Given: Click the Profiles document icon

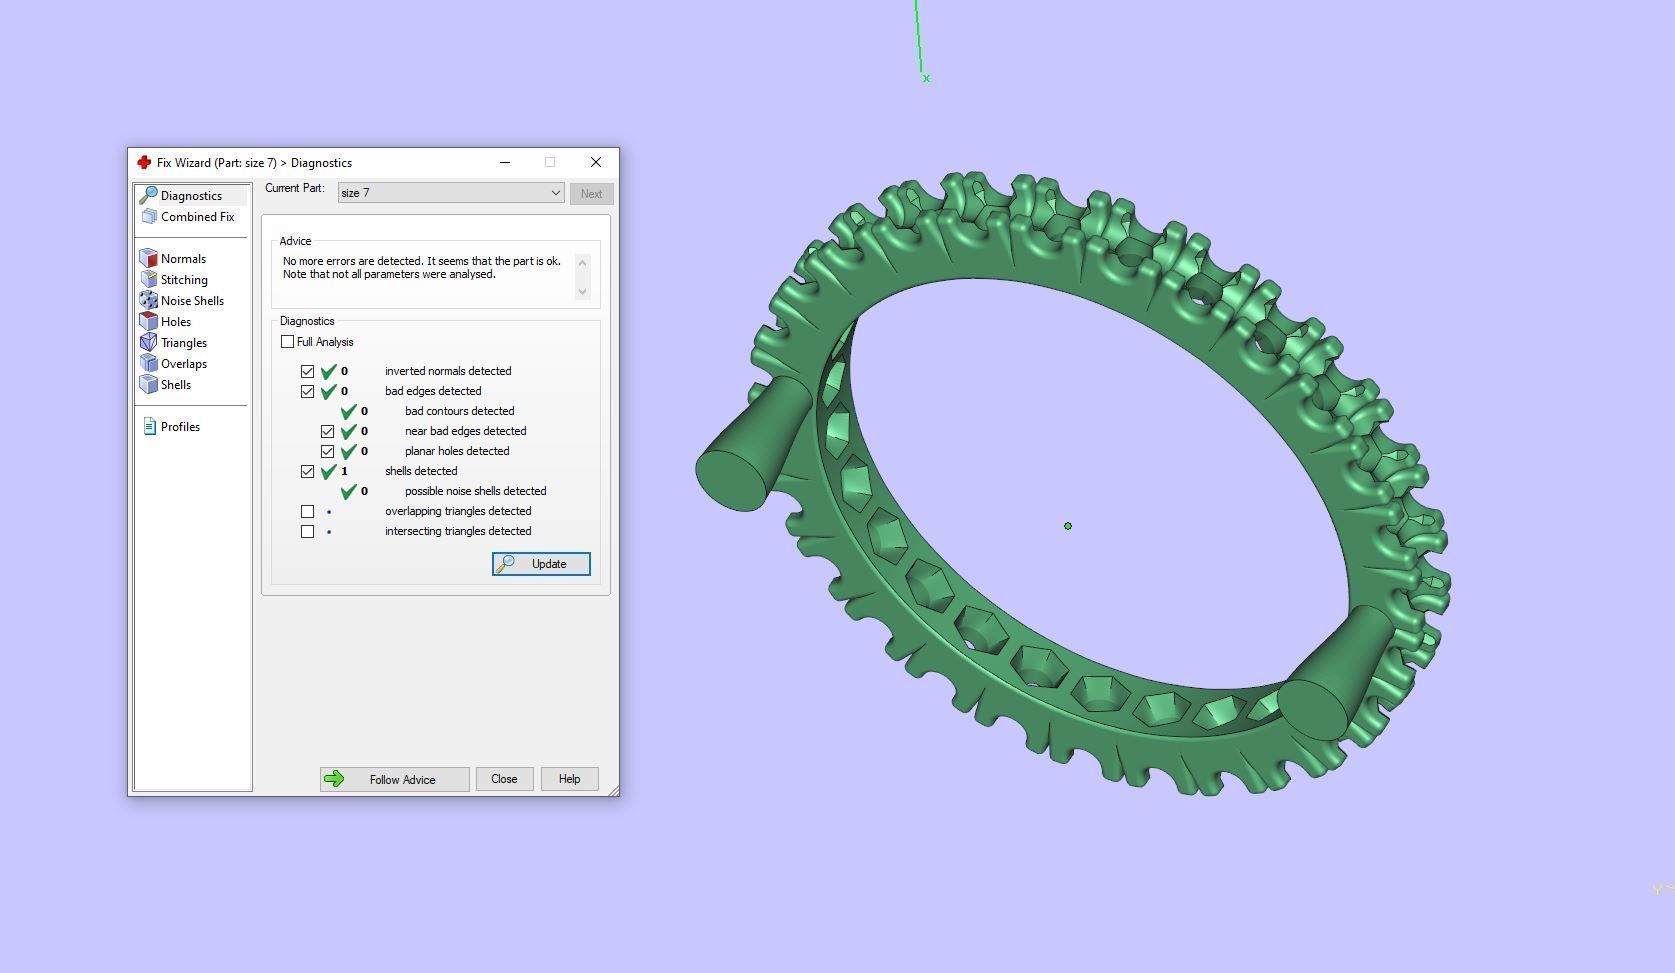Looking at the screenshot, I should pos(149,426).
